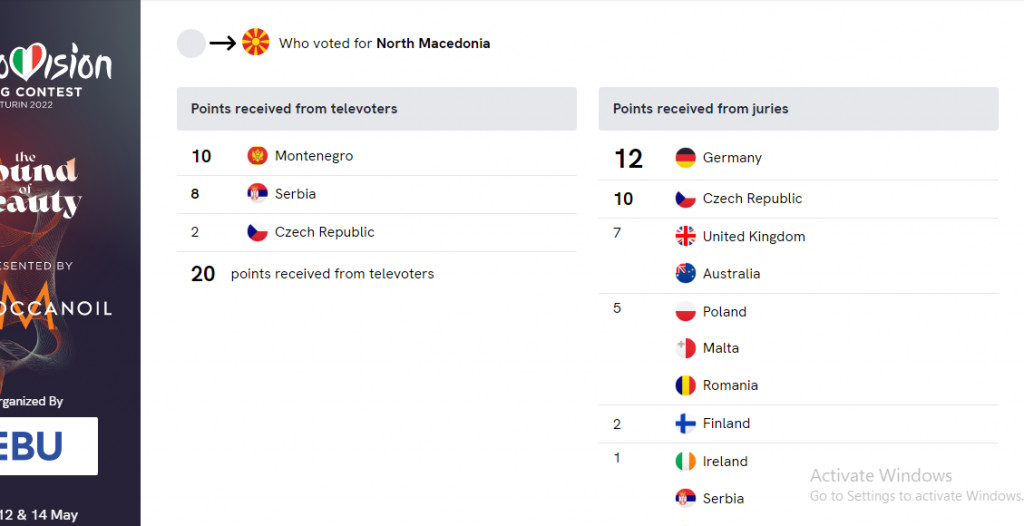The height and width of the screenshot is (526, 1024).
Task: Select Czech Republic in juries list
Action: [x=798, y=199]
